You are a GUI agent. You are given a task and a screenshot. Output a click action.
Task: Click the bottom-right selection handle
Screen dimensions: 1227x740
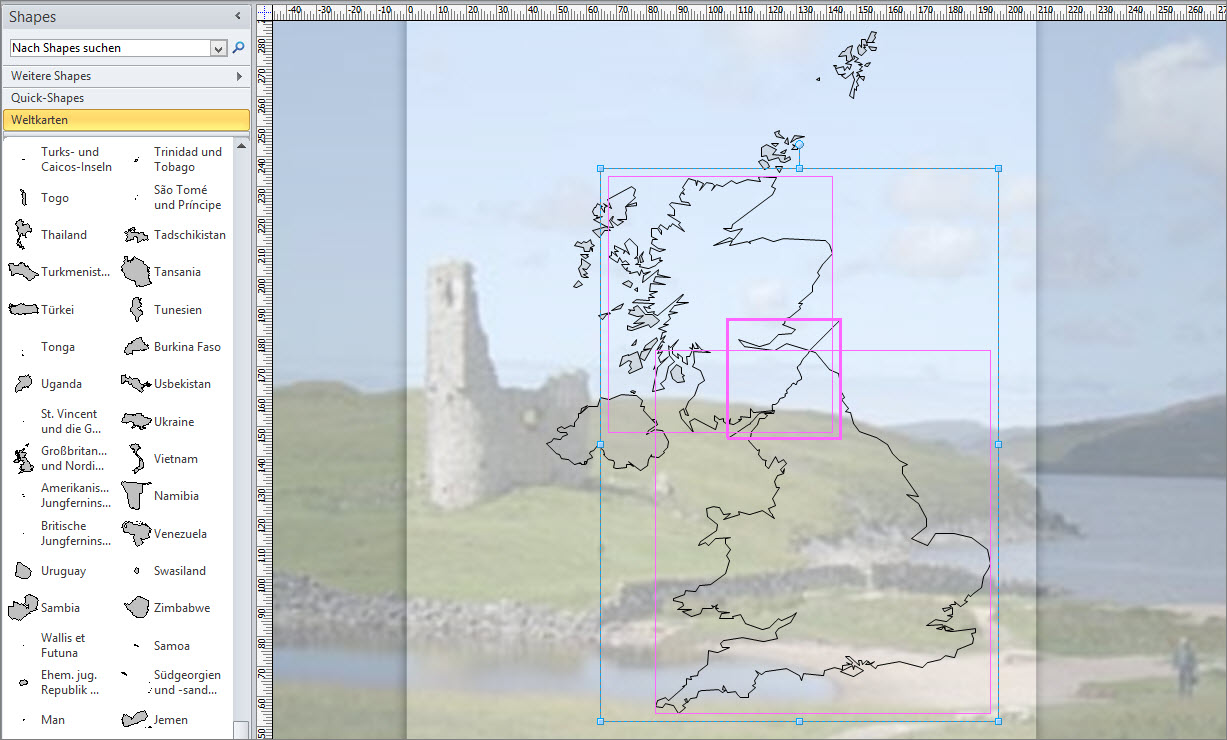999,721
